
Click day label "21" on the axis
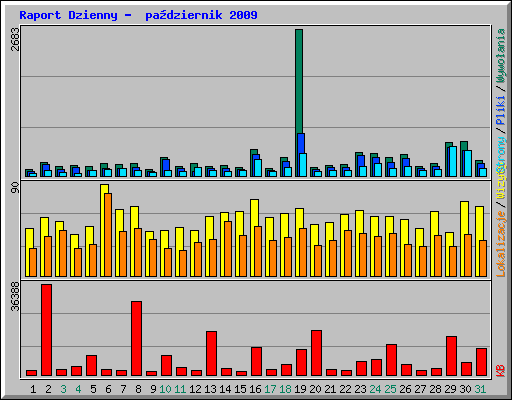pyautogui.click(x=330, y=389)
